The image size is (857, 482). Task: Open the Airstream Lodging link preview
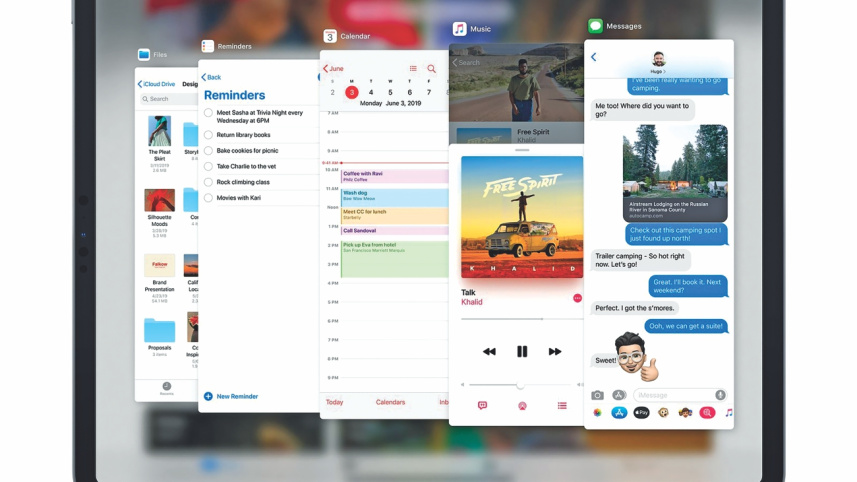pos(675,173)
